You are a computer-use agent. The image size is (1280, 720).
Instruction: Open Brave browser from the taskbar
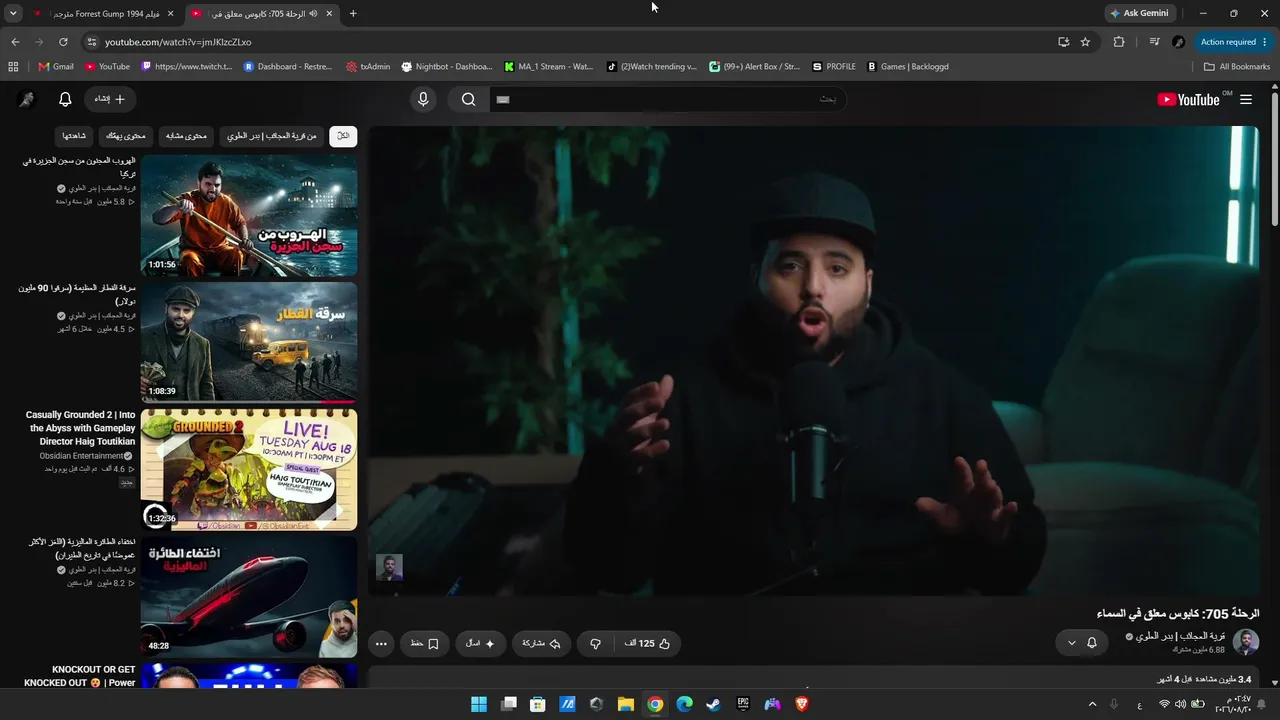802,704
